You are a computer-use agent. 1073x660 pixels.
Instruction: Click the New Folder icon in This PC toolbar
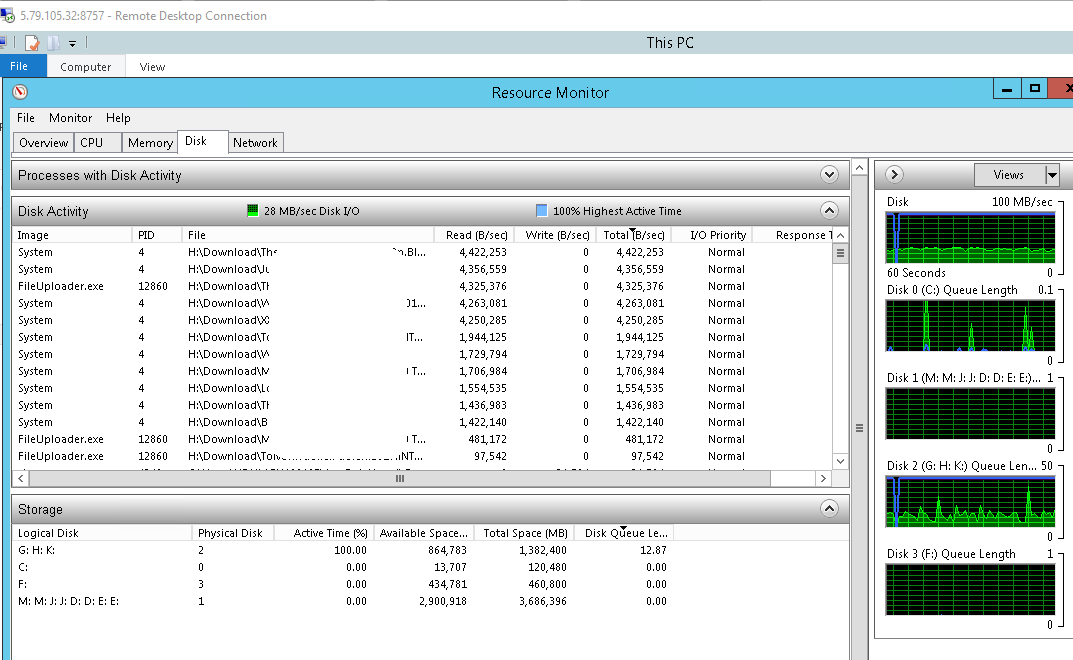point(54,43)
